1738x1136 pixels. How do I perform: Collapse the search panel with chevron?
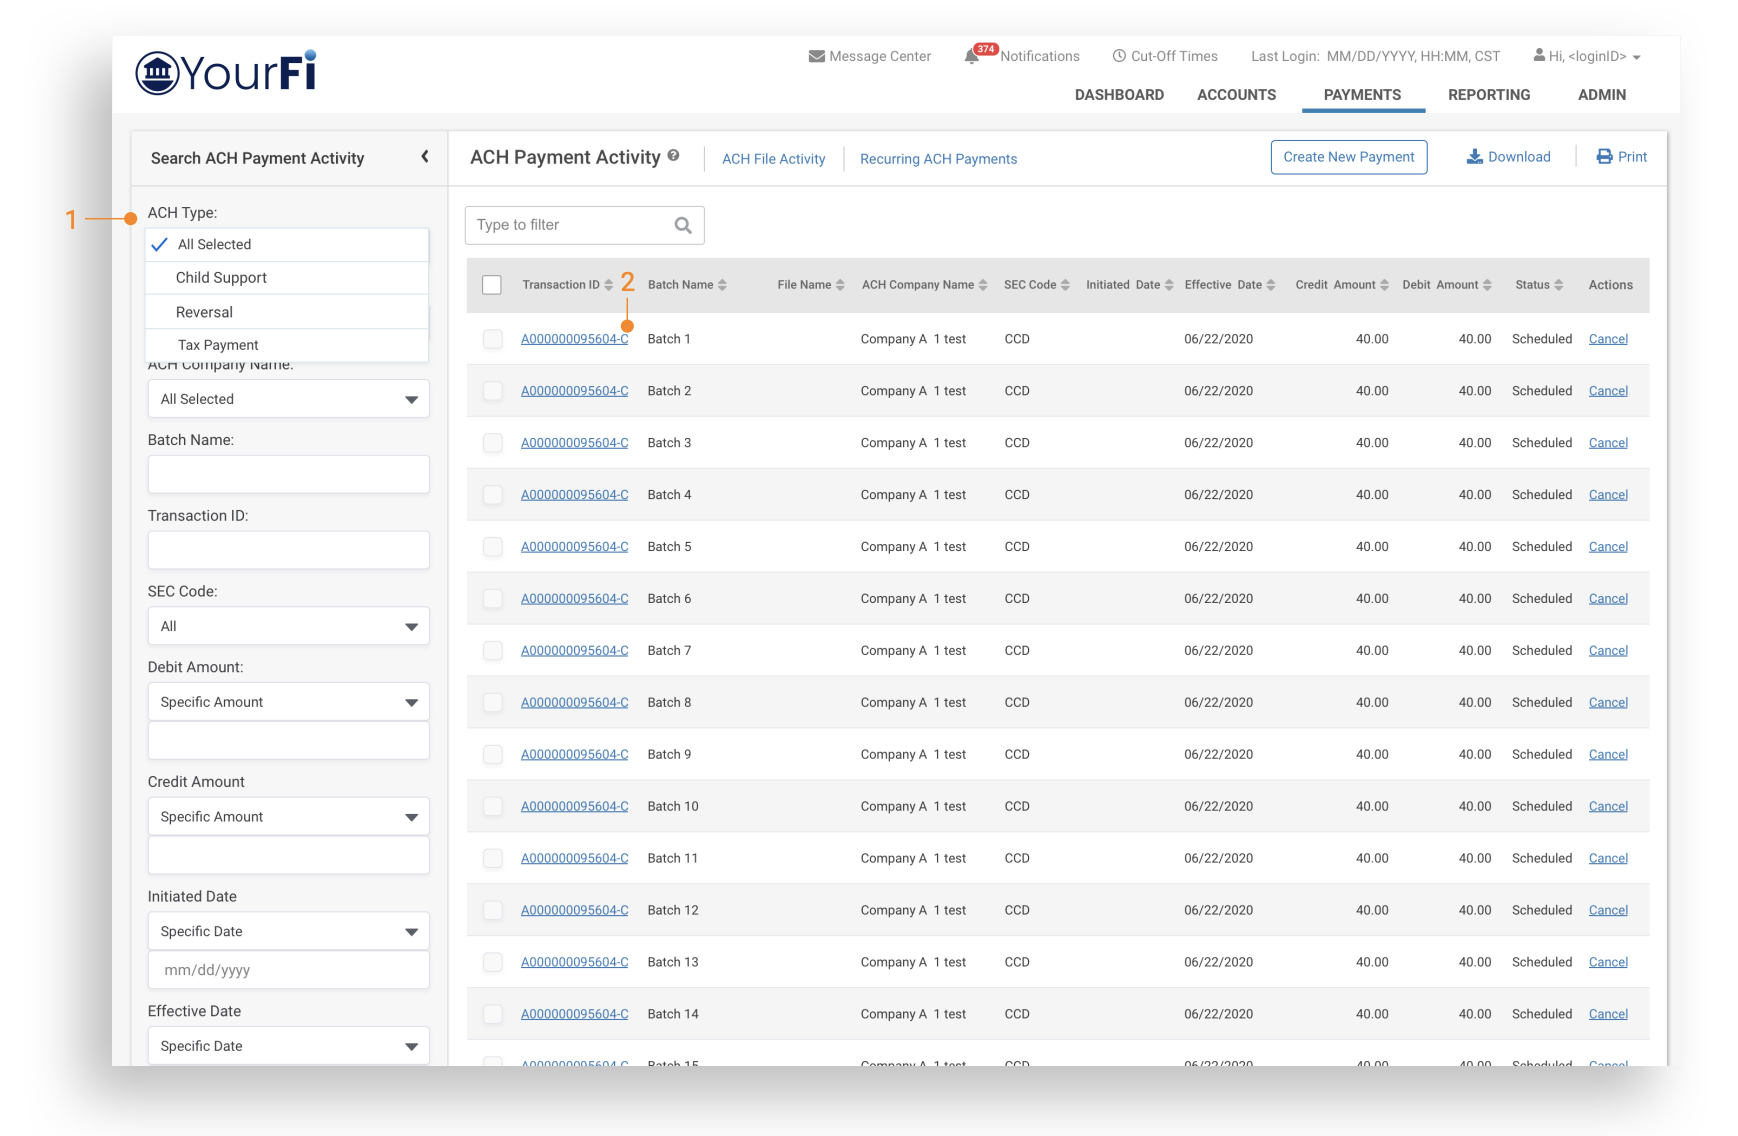(425, 157)
